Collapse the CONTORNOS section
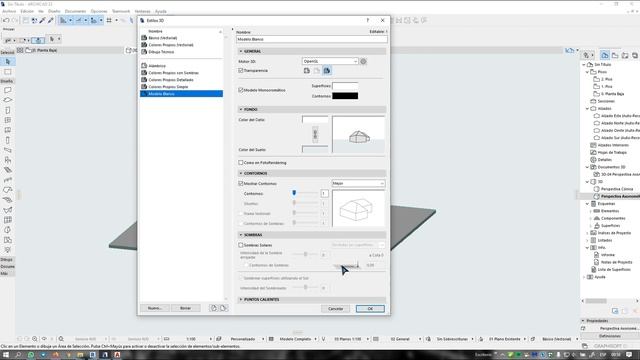 click(x=241, y=173)
